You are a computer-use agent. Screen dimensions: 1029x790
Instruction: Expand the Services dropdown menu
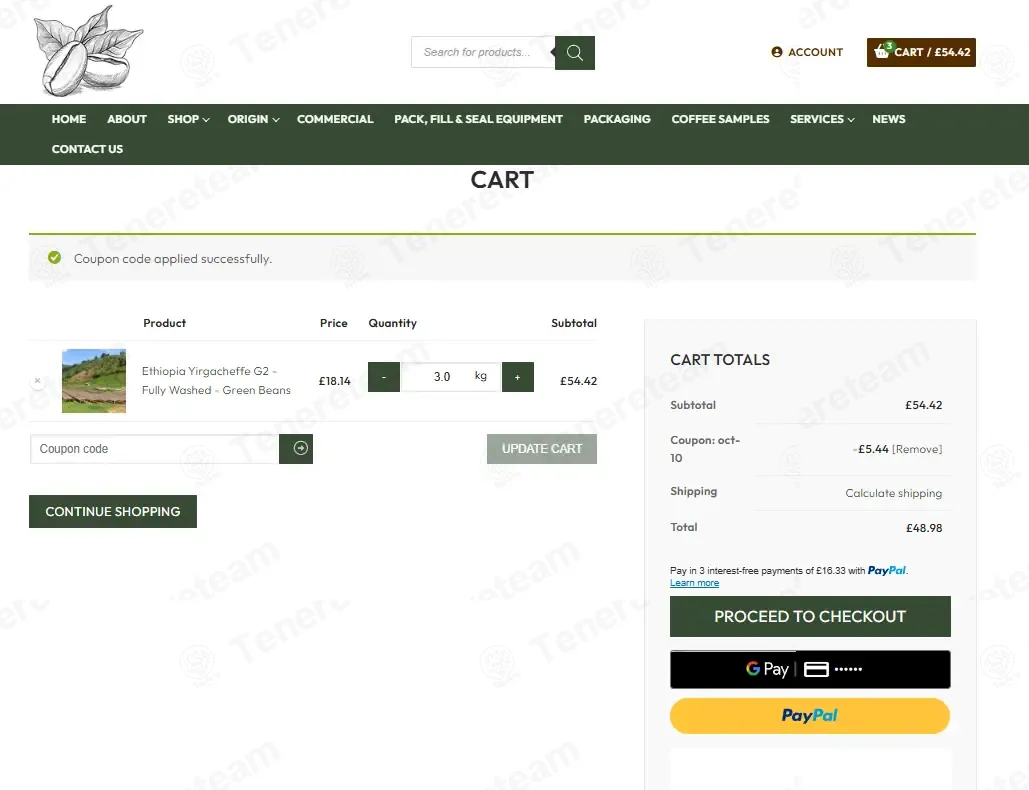[821, 119]
